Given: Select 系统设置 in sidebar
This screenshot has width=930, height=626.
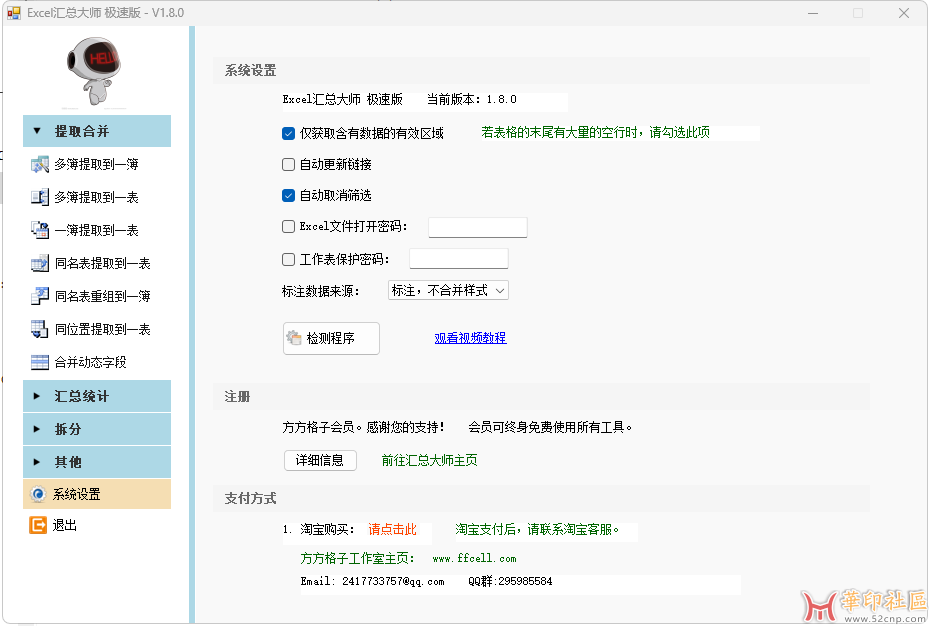Looking at the screenshot, I should (x=97, y=494).
